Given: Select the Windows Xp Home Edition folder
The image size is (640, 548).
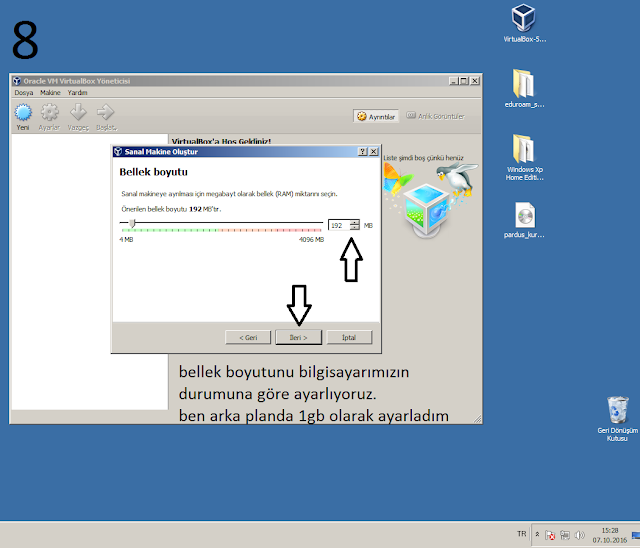Looking at the screenshot, I should pos(524,157).
